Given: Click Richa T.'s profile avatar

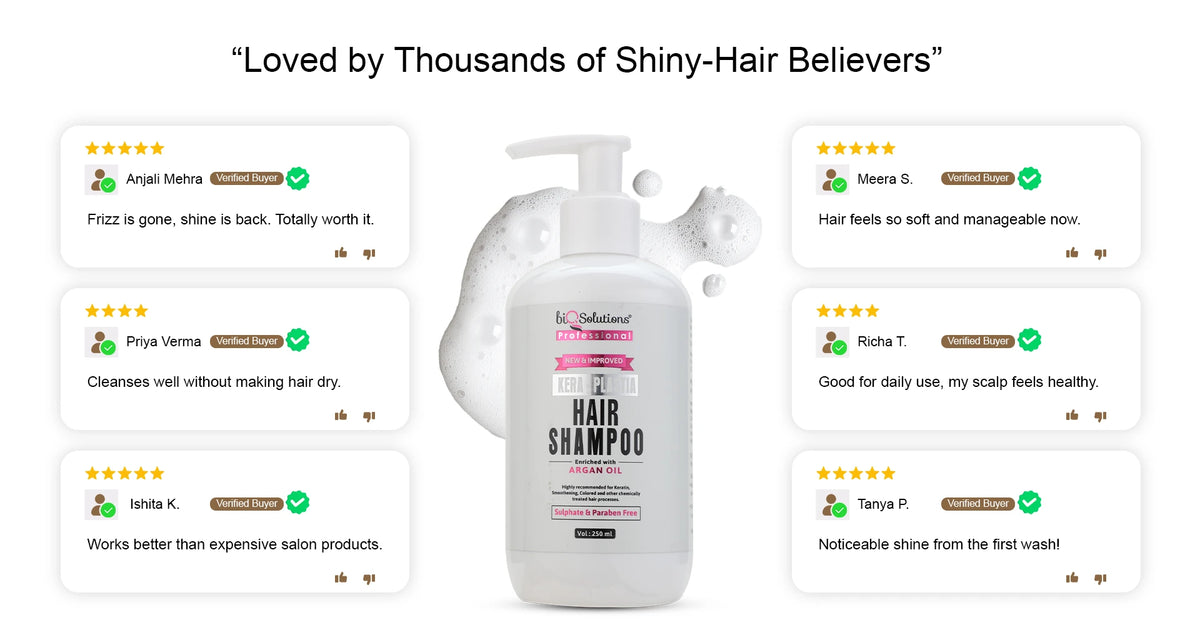Looking at the screenshot, I should click(832, 342).
